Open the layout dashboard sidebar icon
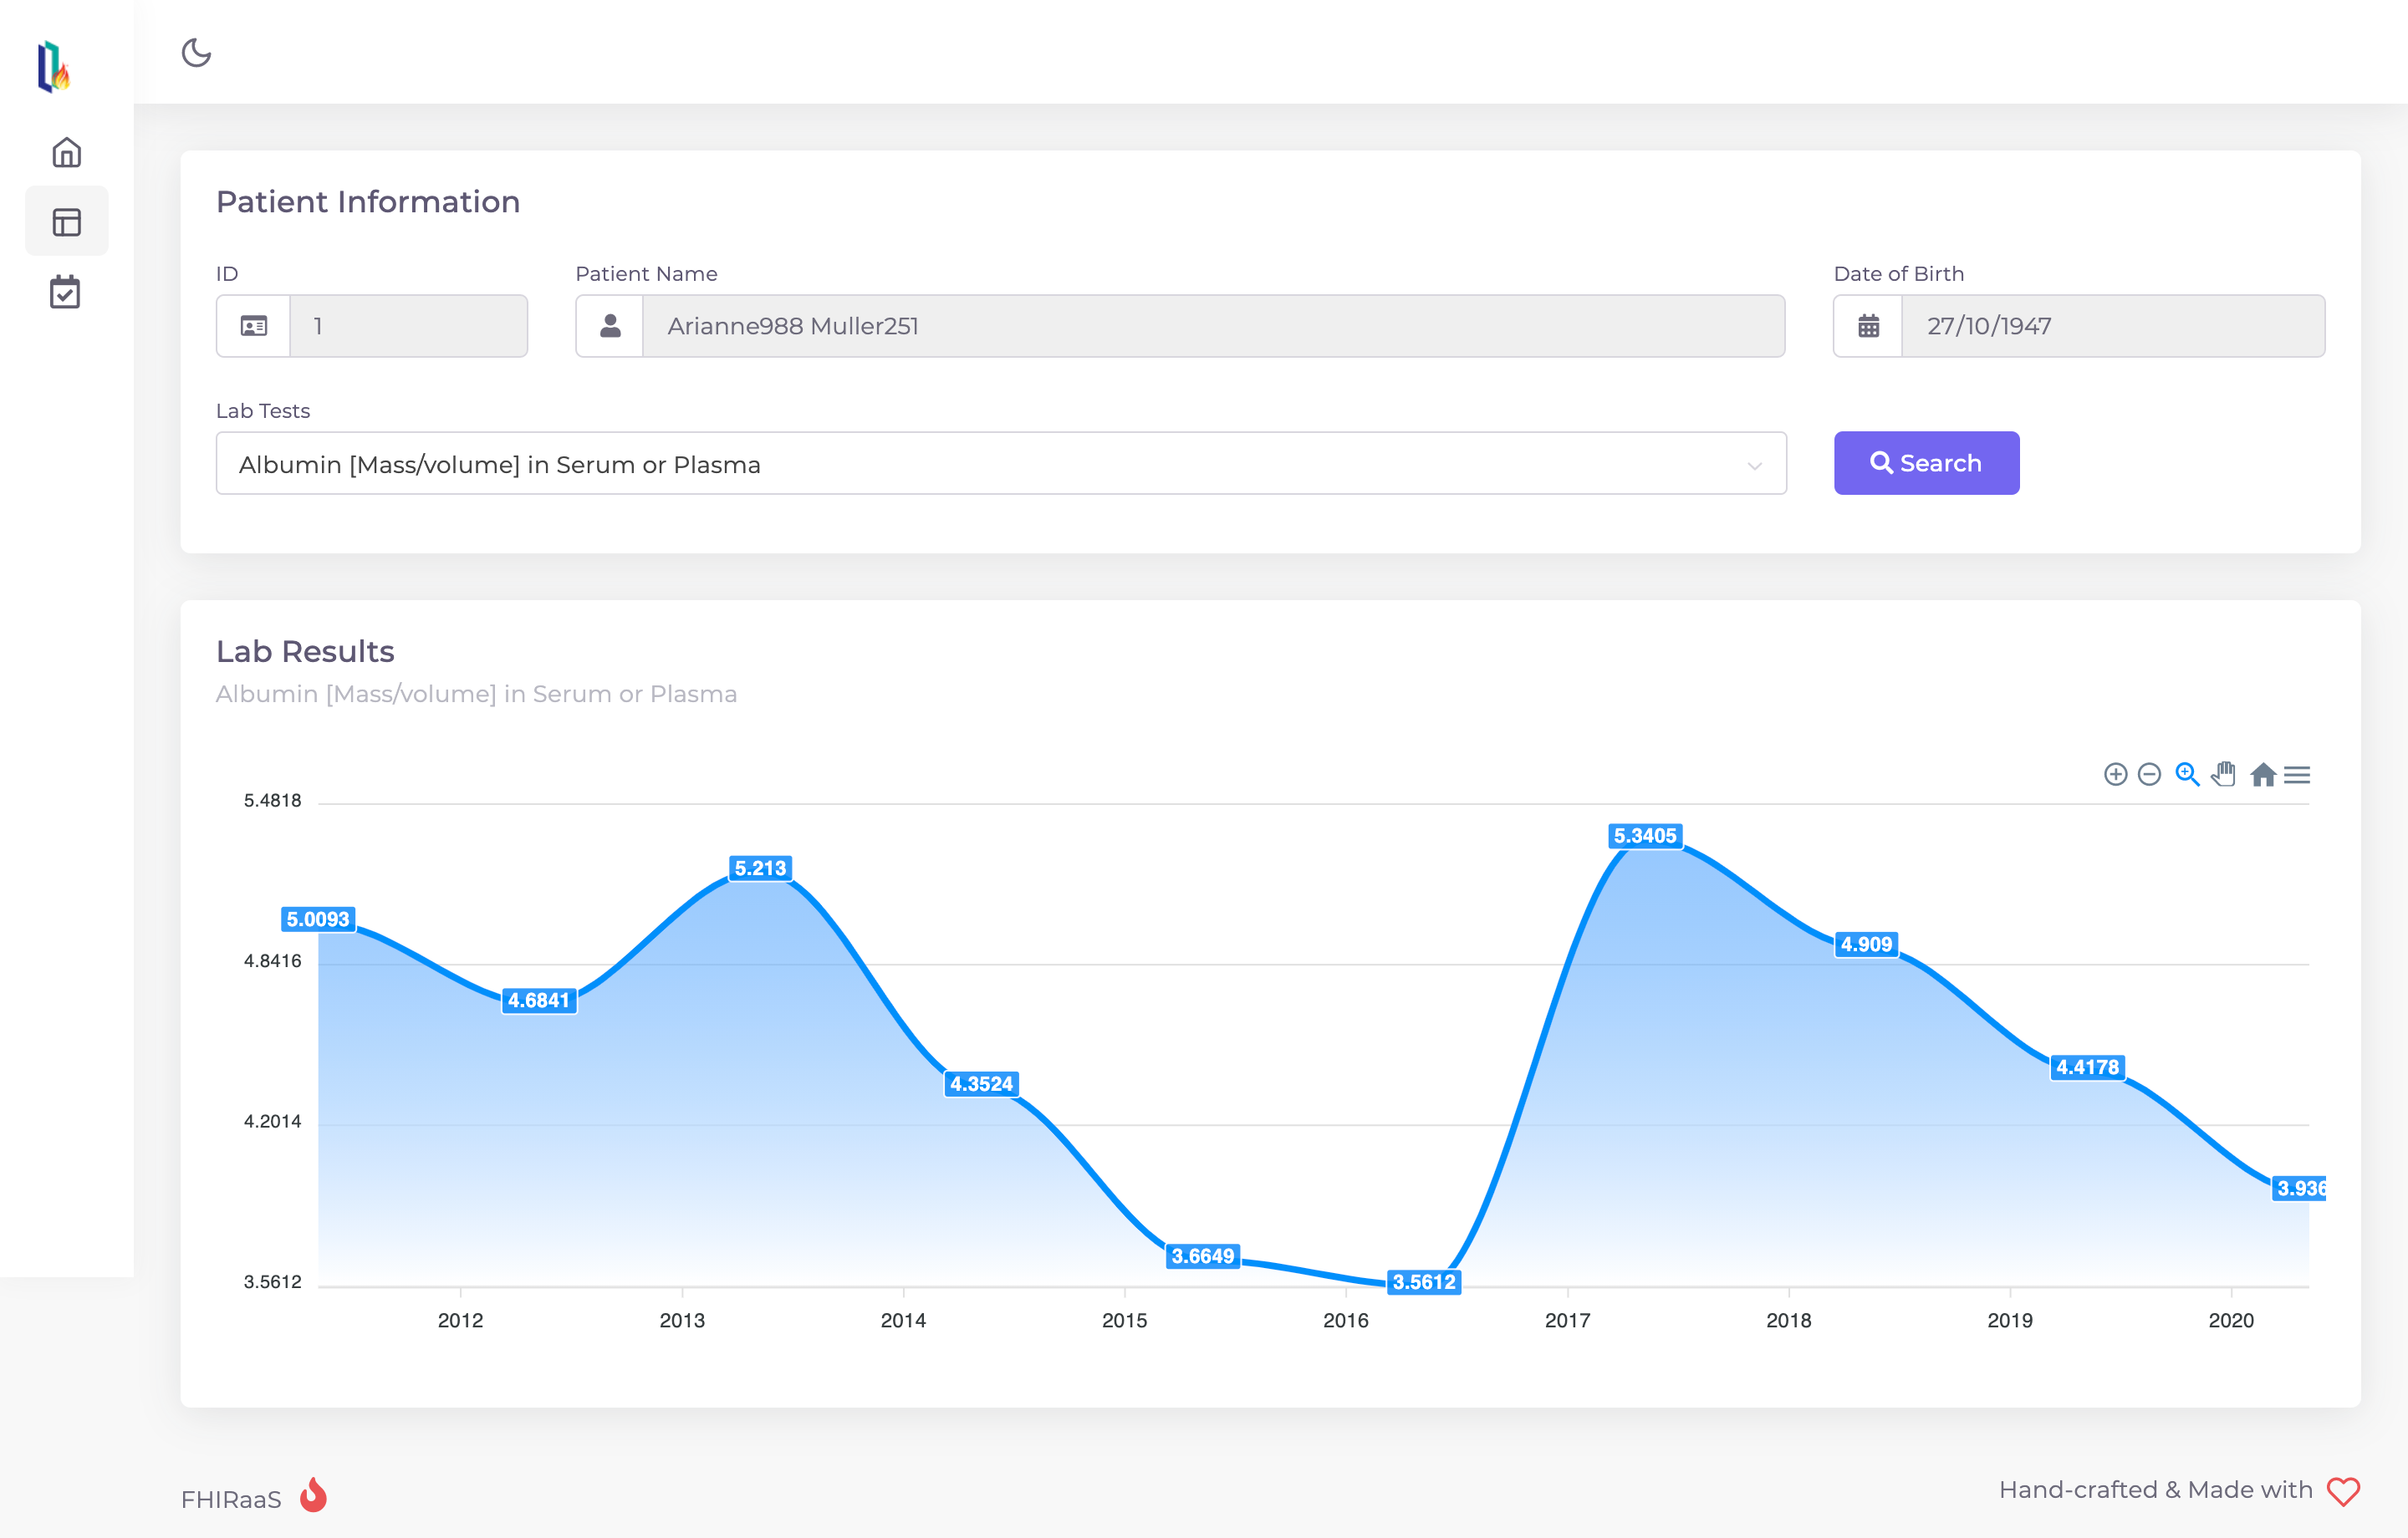This screenshot has height=1538, width=2408. pyautogui.click(x=66, y=221)
